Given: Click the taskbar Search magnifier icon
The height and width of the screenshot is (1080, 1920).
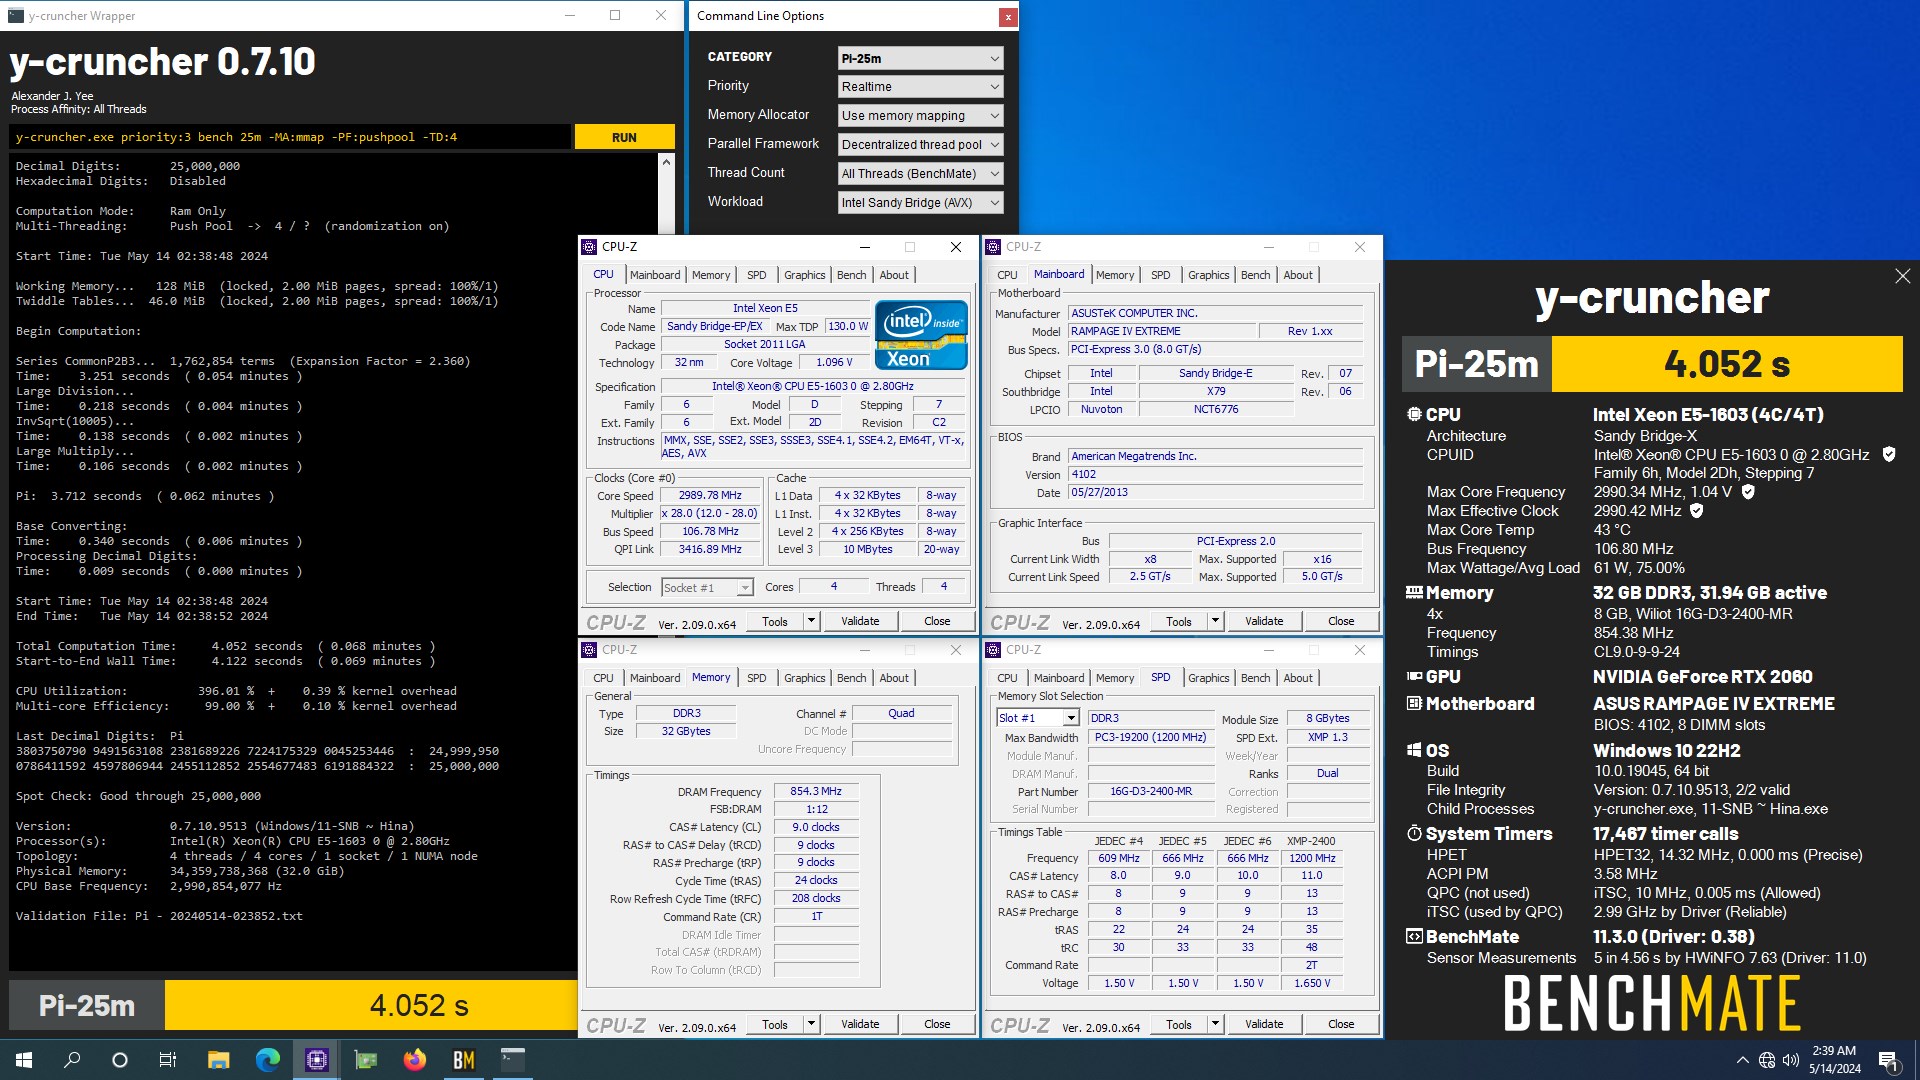Looking at the screenshot, I should pyautogui.click(x=72, y=1060).
